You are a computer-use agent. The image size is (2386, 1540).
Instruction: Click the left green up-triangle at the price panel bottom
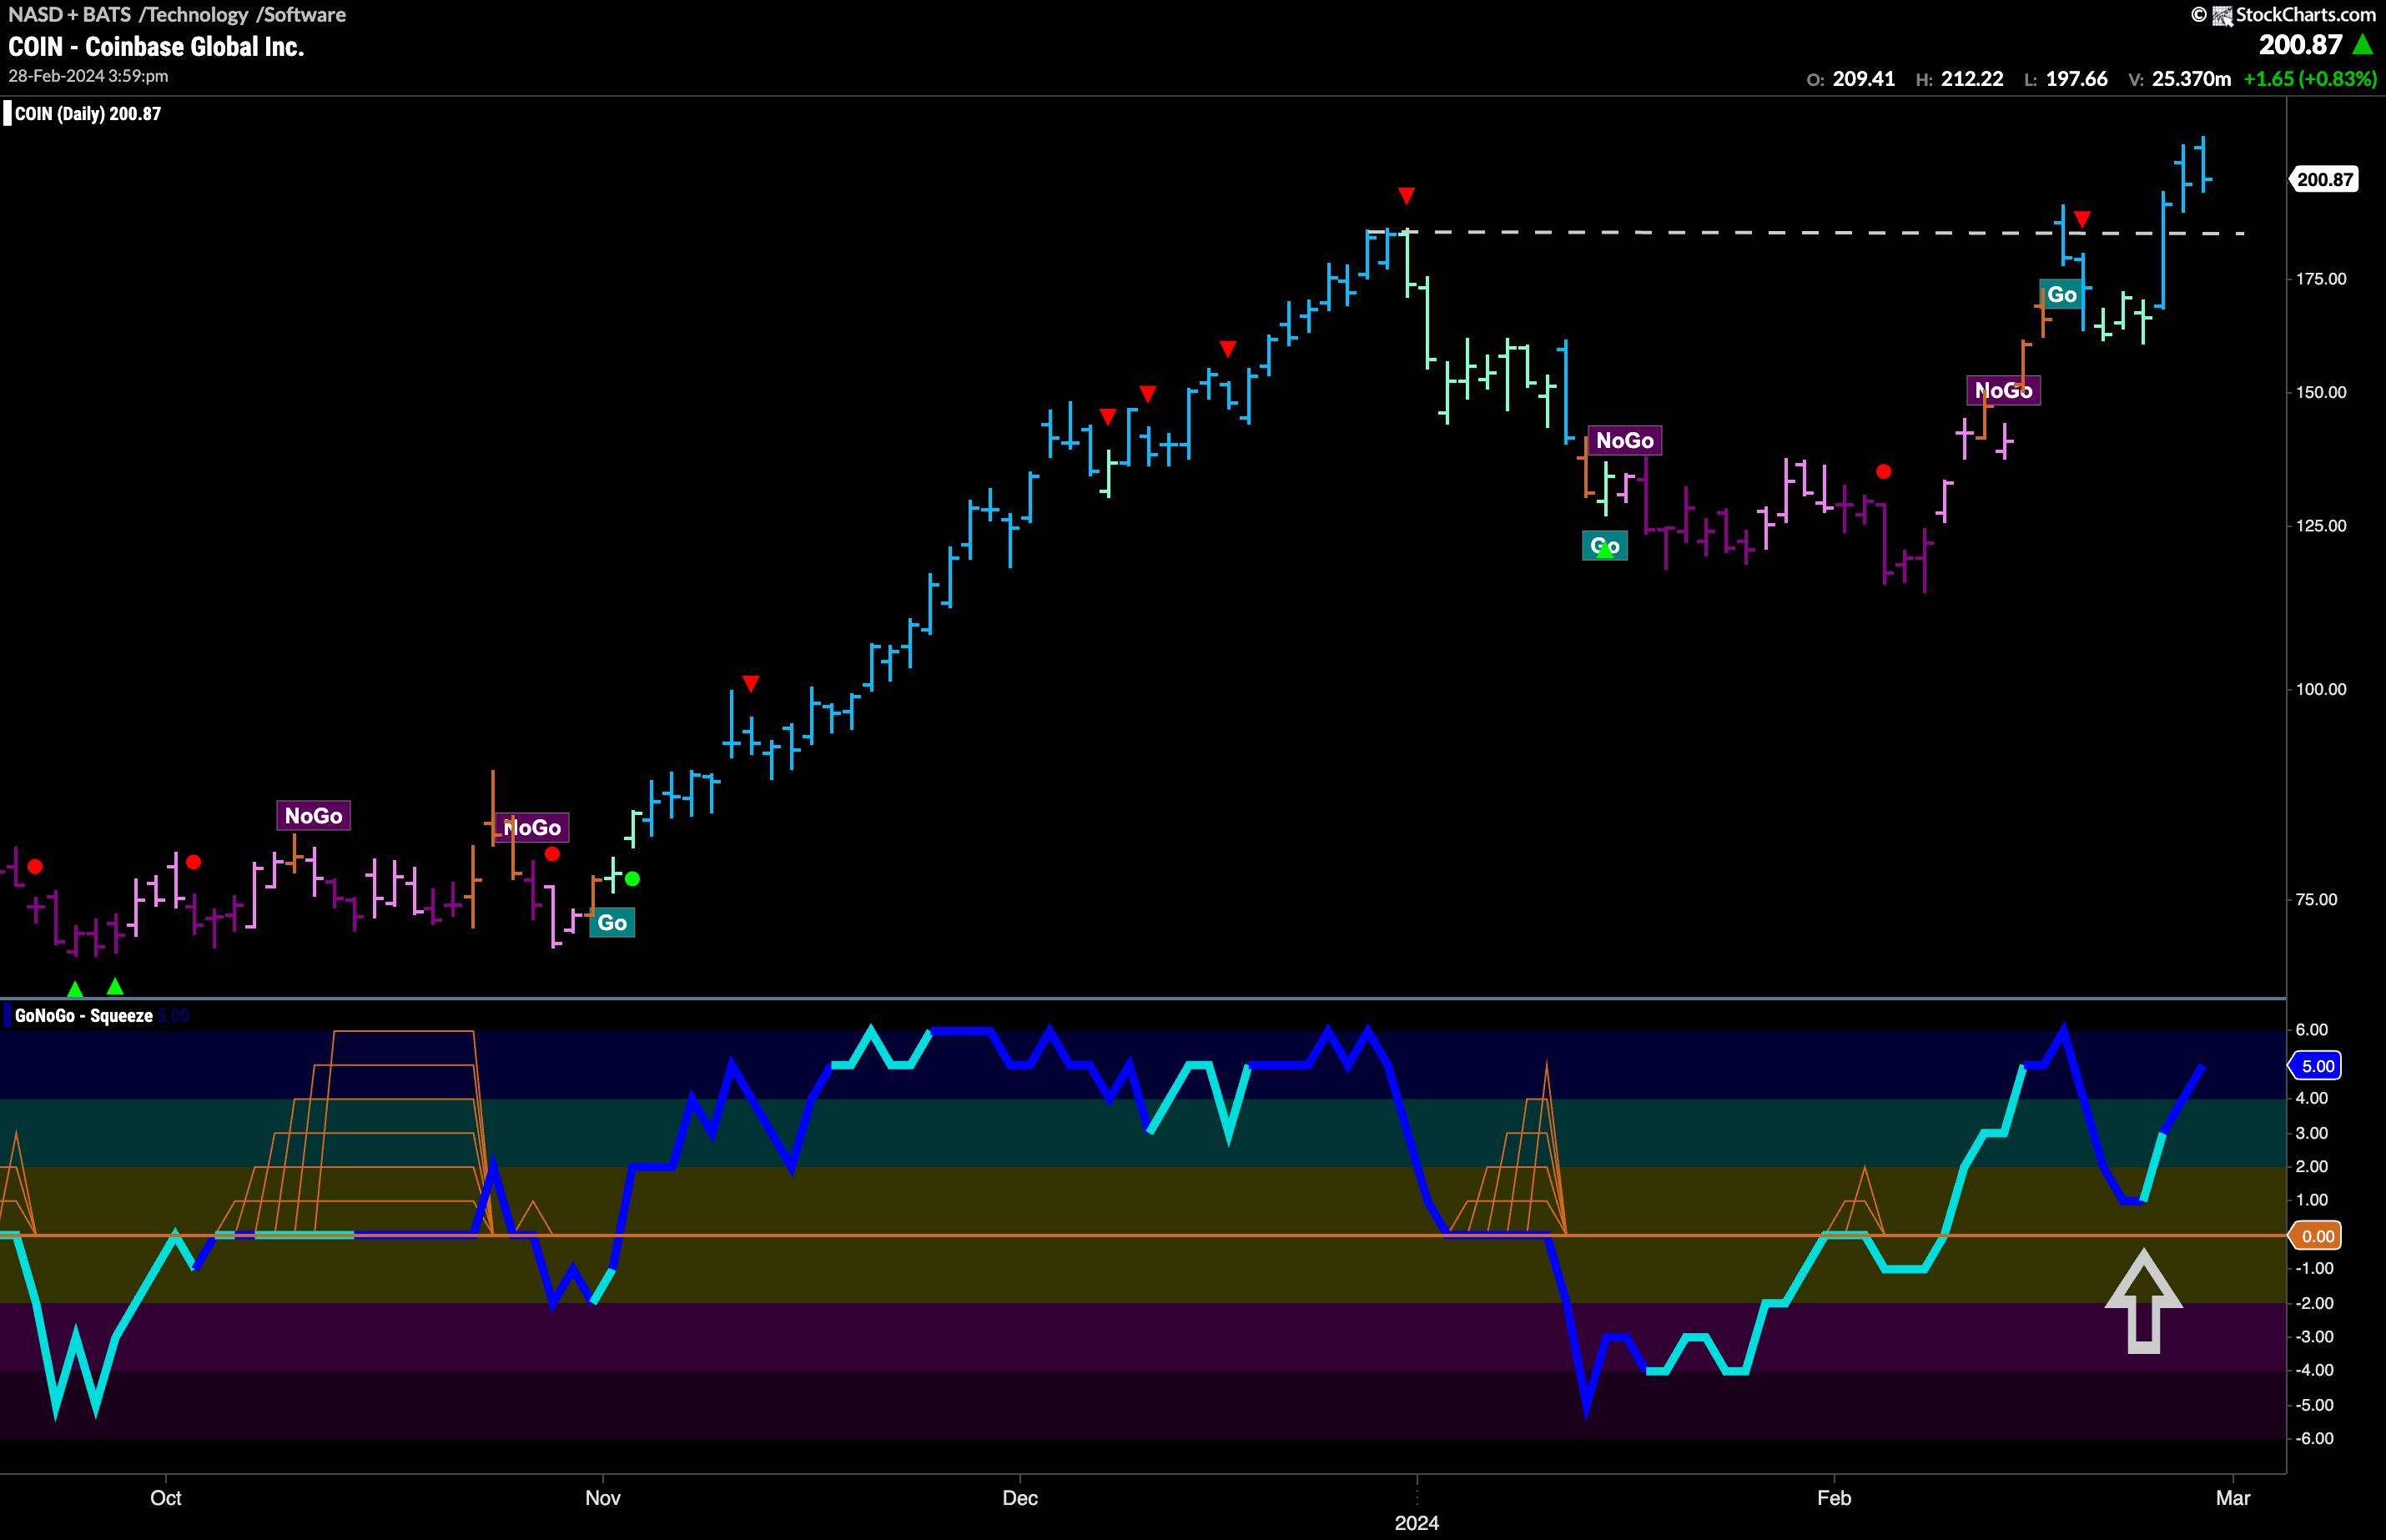click(75, 989)
